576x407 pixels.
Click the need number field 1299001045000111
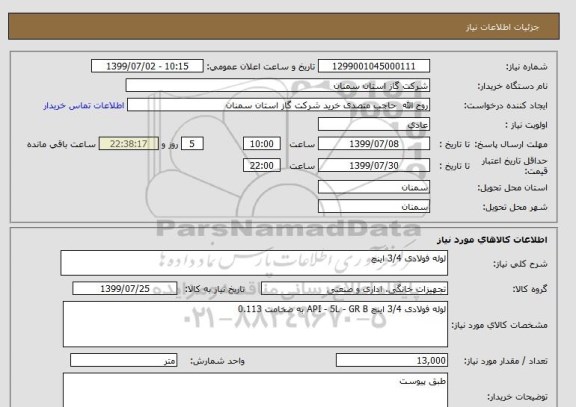click(374, 66)
